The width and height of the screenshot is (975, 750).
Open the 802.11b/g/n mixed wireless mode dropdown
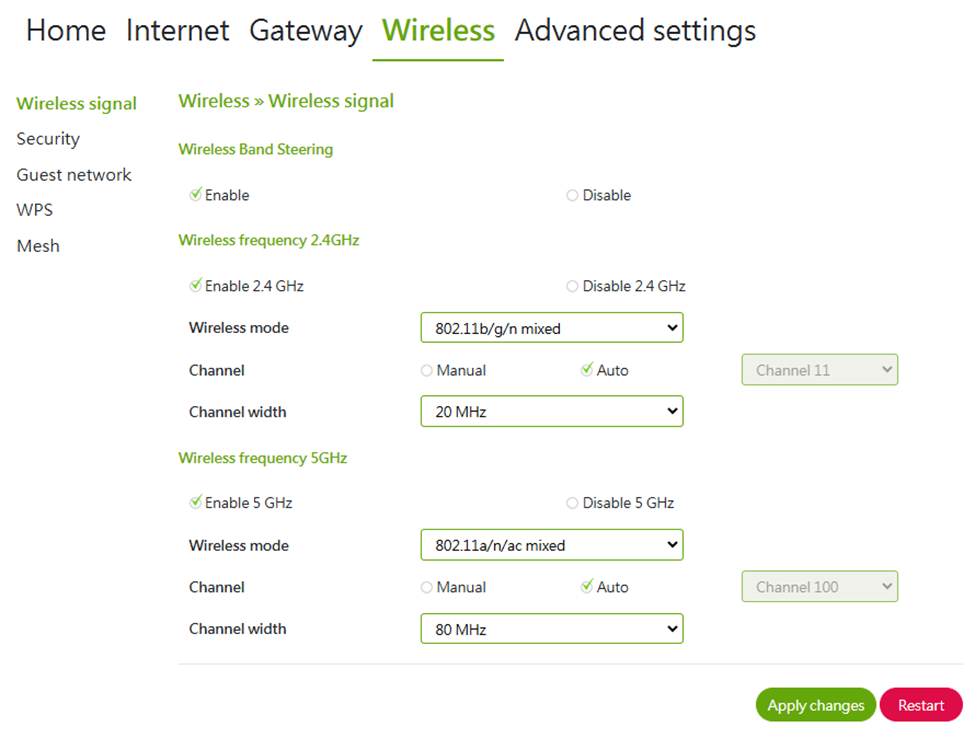(x=551, y=328)
